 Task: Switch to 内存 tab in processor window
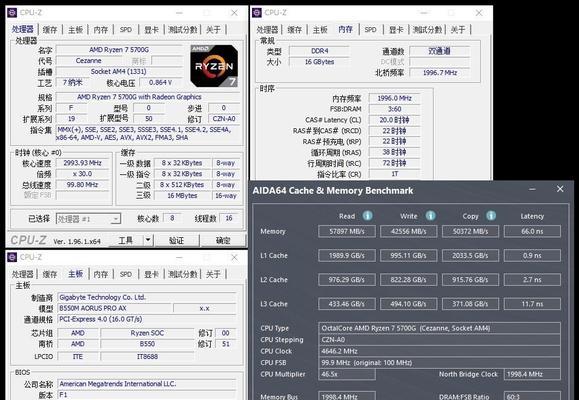[x=100, y=30]
